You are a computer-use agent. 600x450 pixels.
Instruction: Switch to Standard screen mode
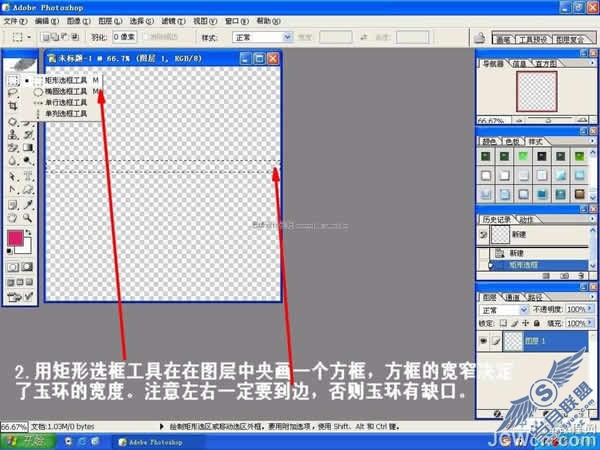[x=11, y=282]
